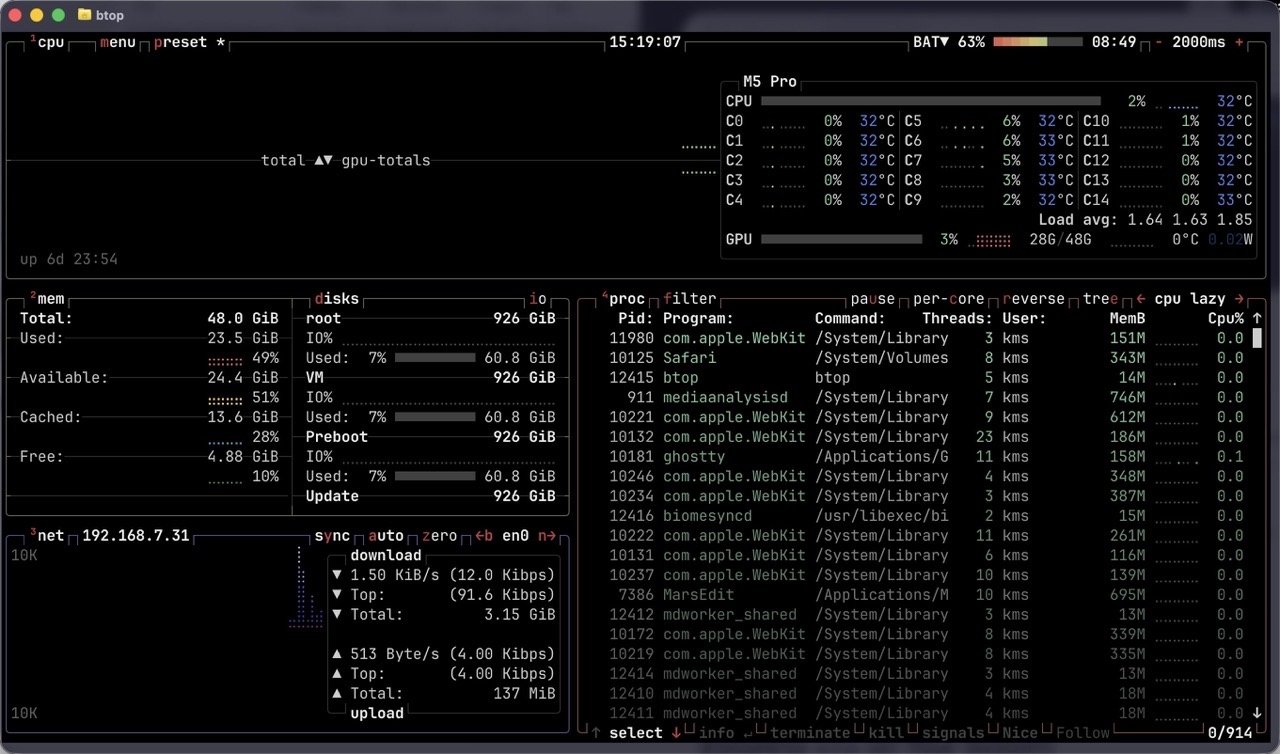Viewport: 1280px width, 754px height.
Task: Select the btop process row
Action: click(927, 378)
